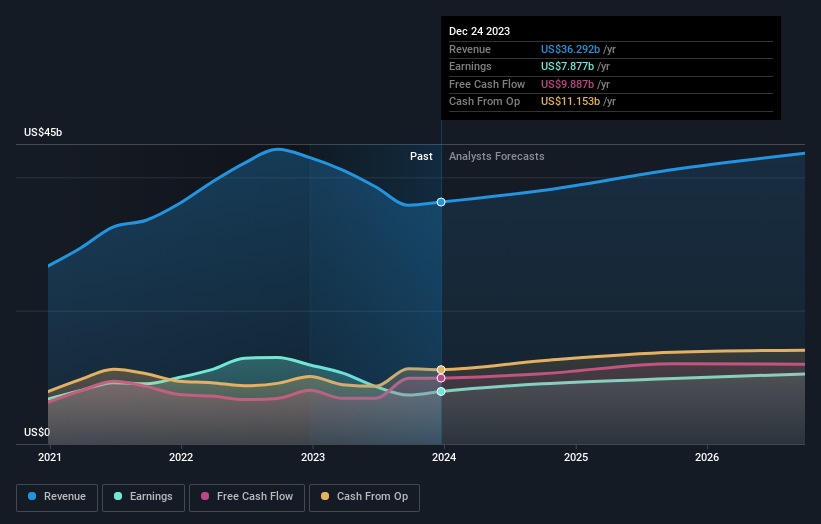Click the Earnings row label in tooltip

470,66
